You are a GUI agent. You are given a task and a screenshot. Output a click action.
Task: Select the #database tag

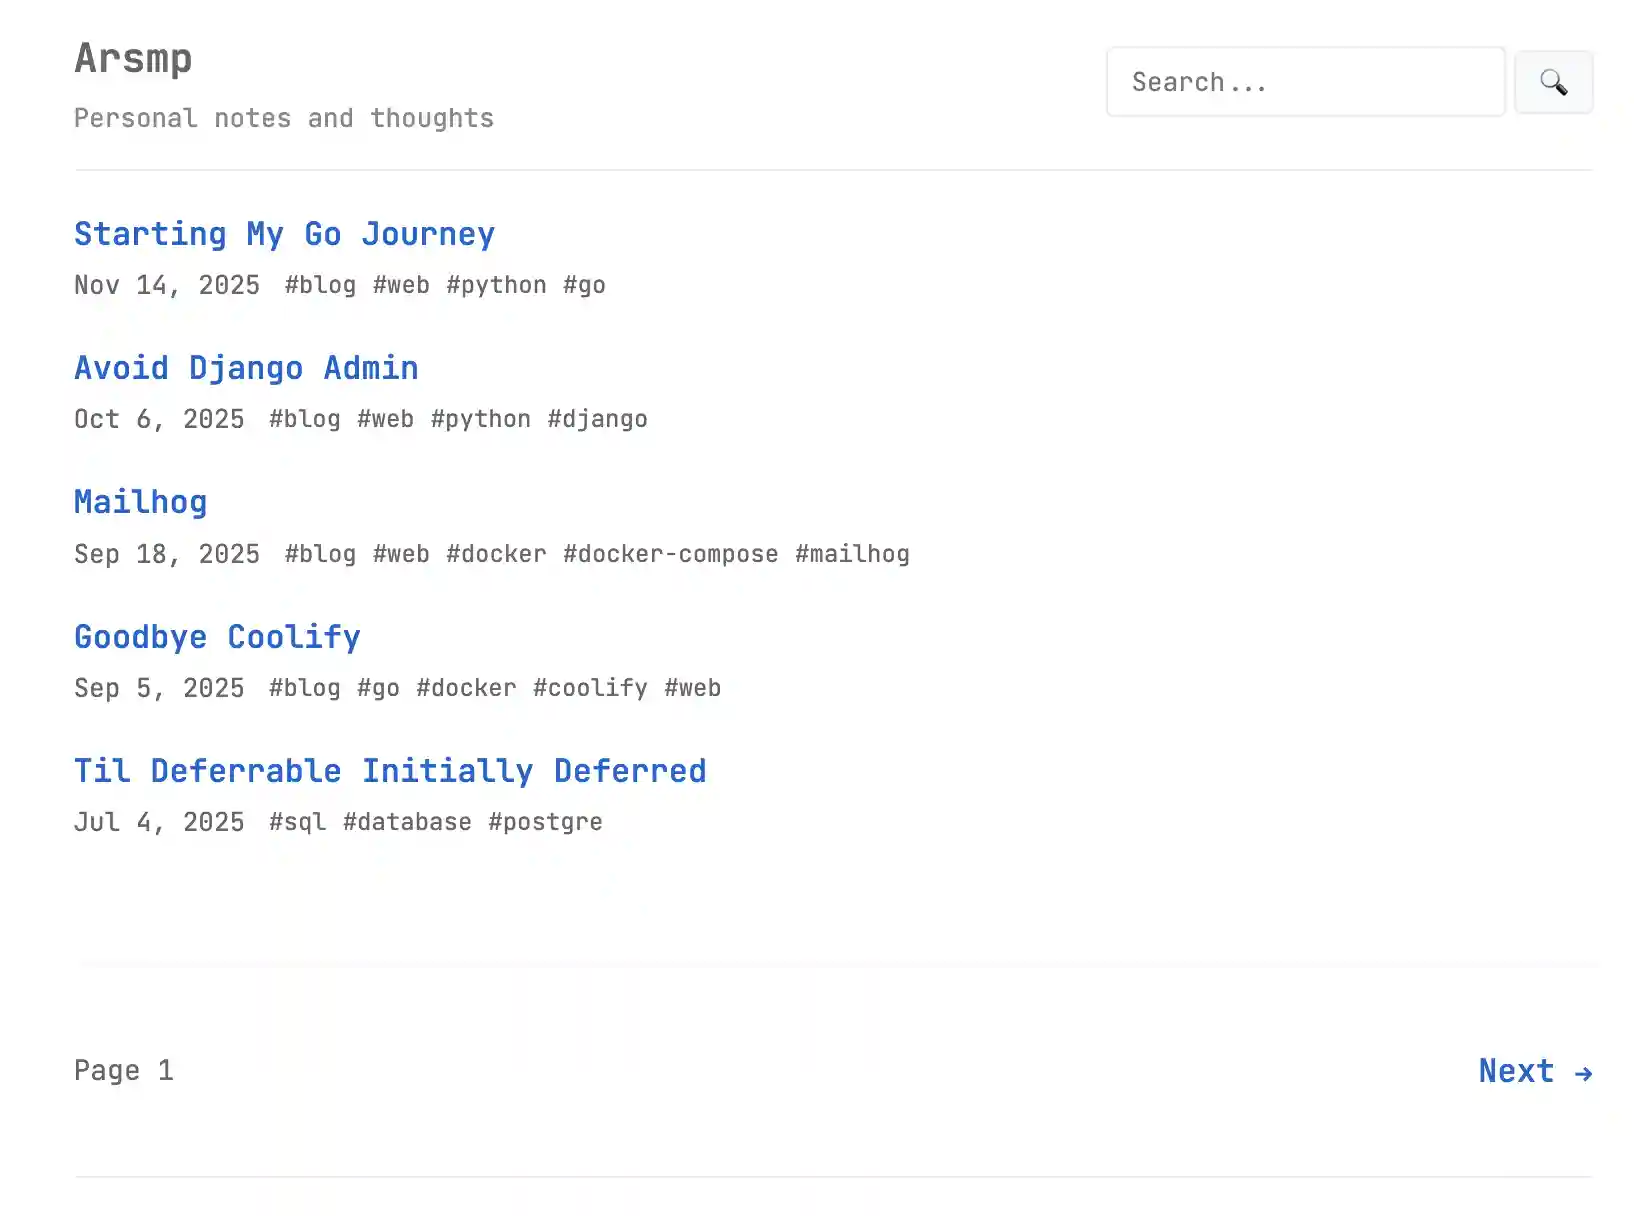(x=407, y=822)
